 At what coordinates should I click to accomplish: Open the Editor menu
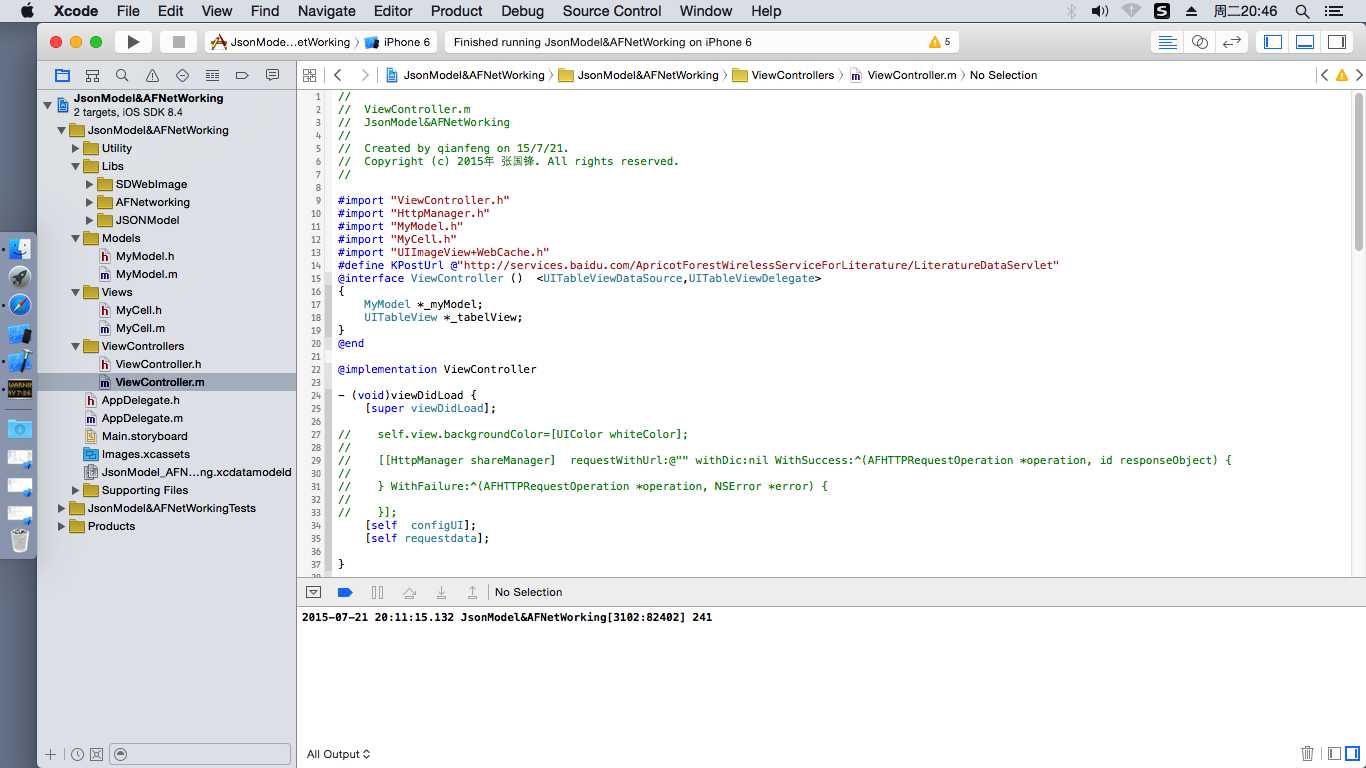click(x=393, y=11)
